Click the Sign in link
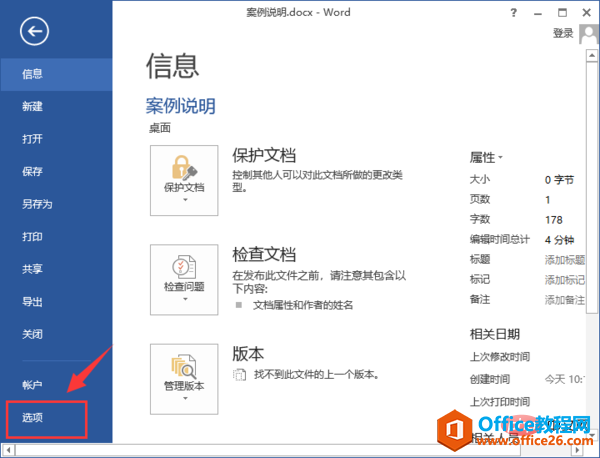 click(x=563, y=33)
